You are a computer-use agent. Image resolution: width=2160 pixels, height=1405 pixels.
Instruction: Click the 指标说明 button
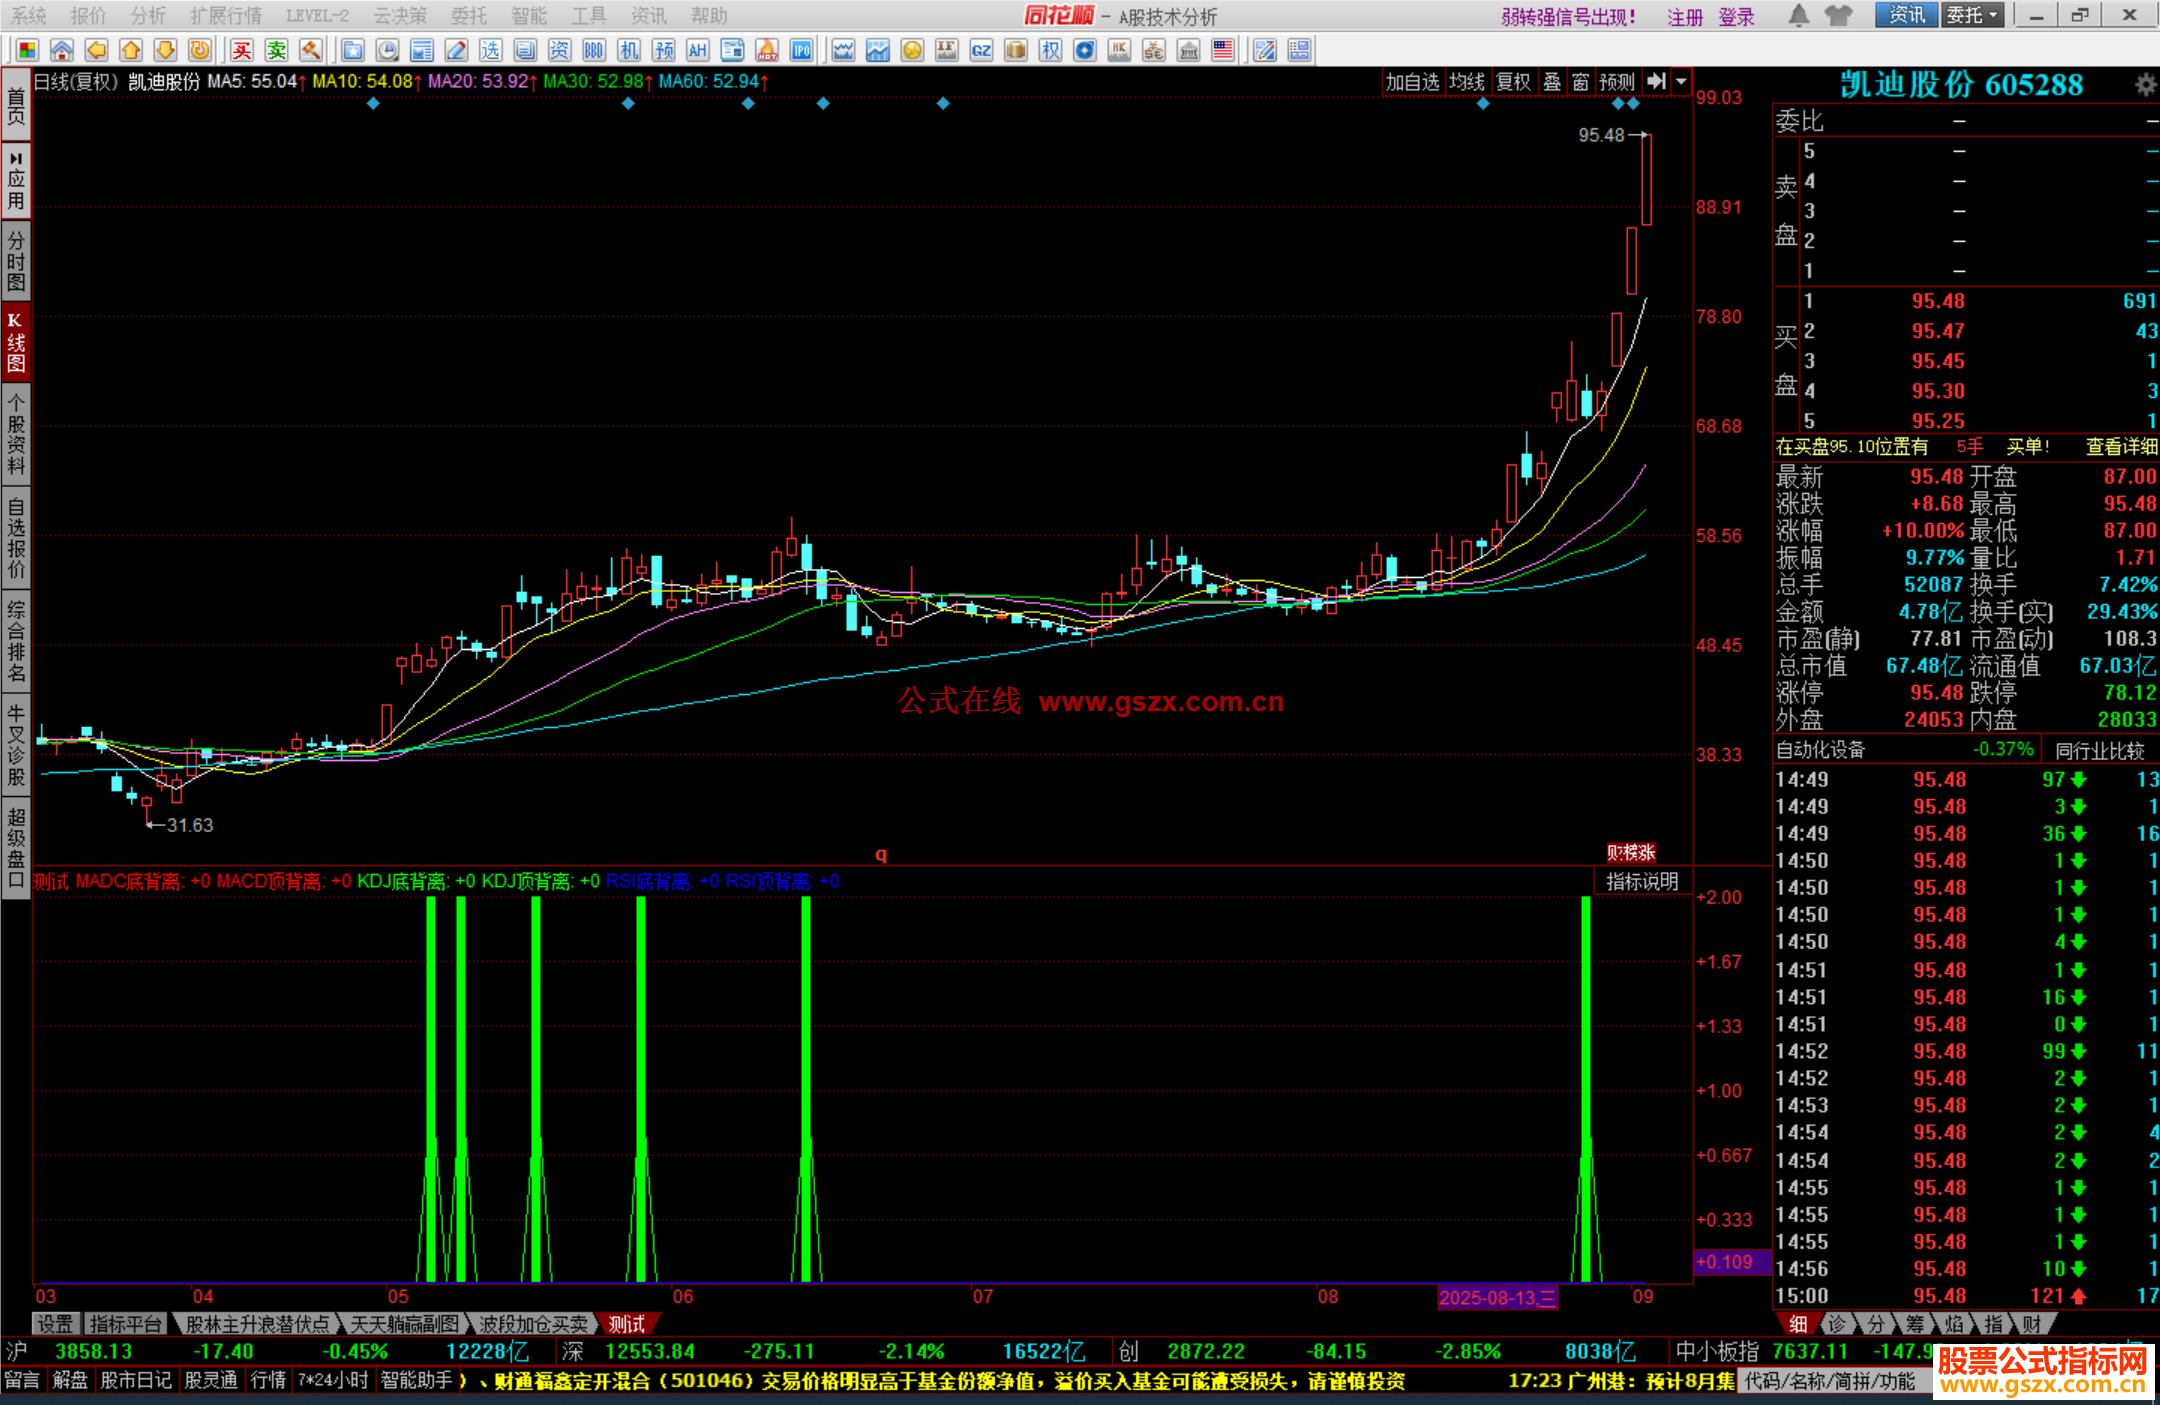[1642, 881]
